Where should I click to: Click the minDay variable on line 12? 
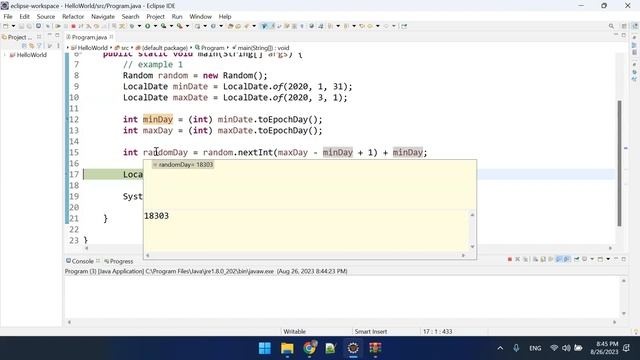(x=158, y=120)
